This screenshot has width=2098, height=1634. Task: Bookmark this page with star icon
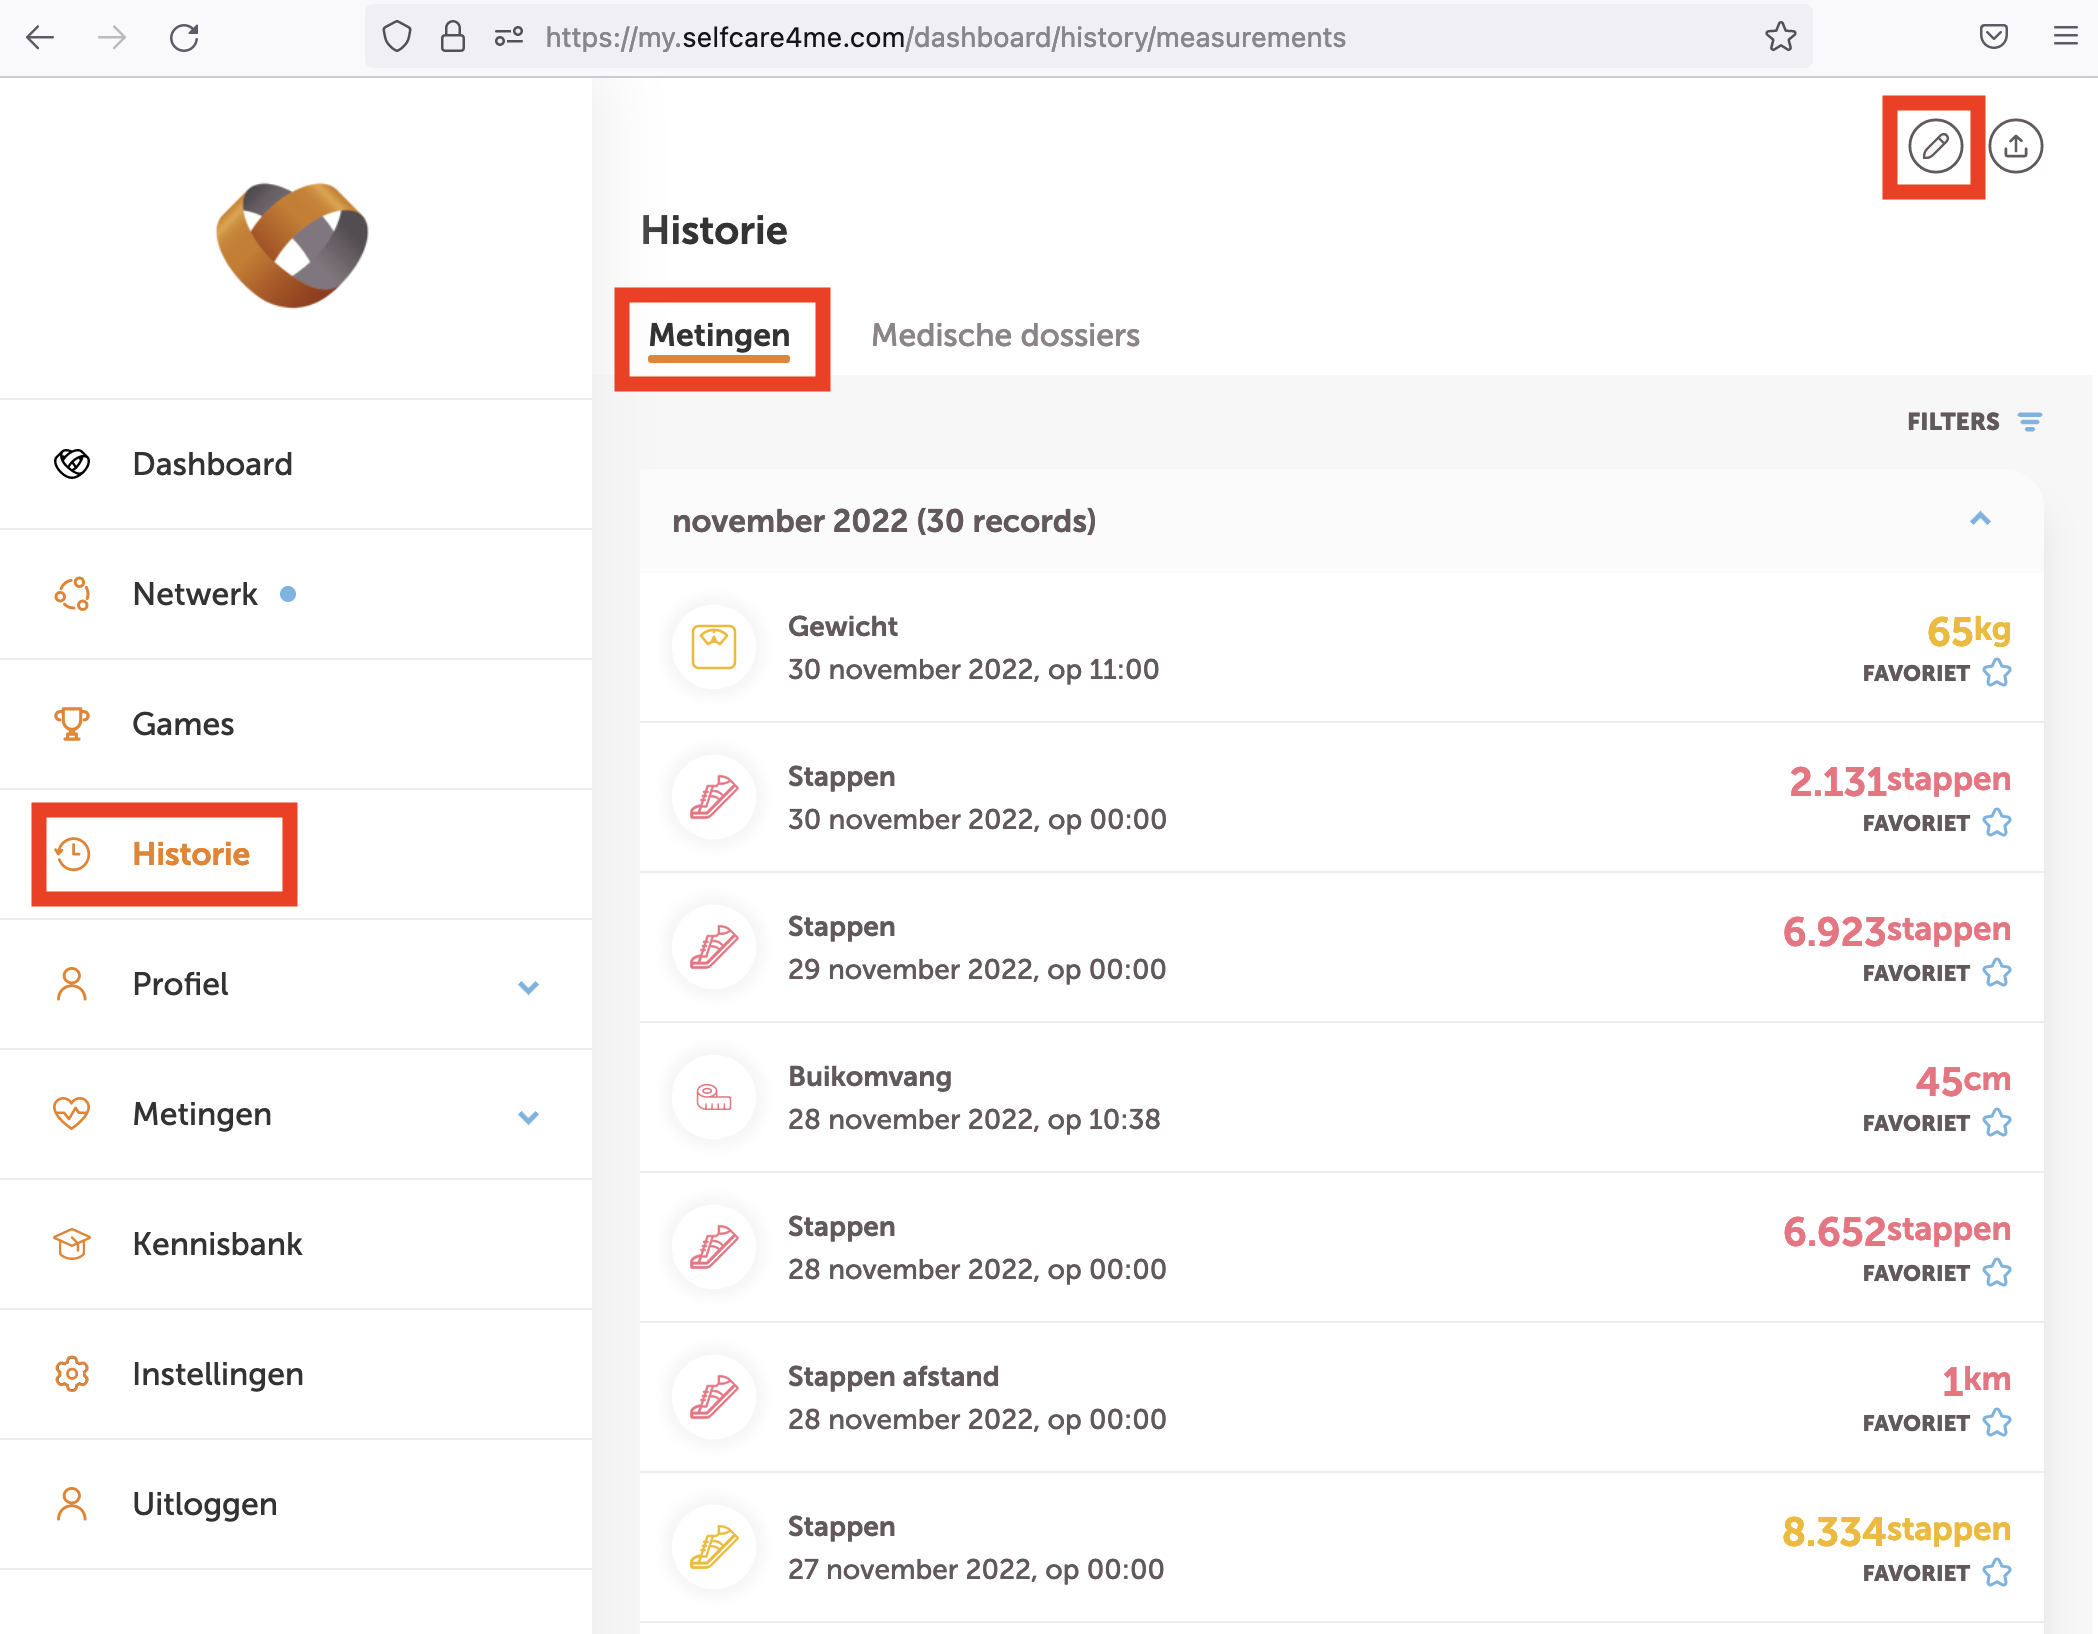[x=1780, y=37]
